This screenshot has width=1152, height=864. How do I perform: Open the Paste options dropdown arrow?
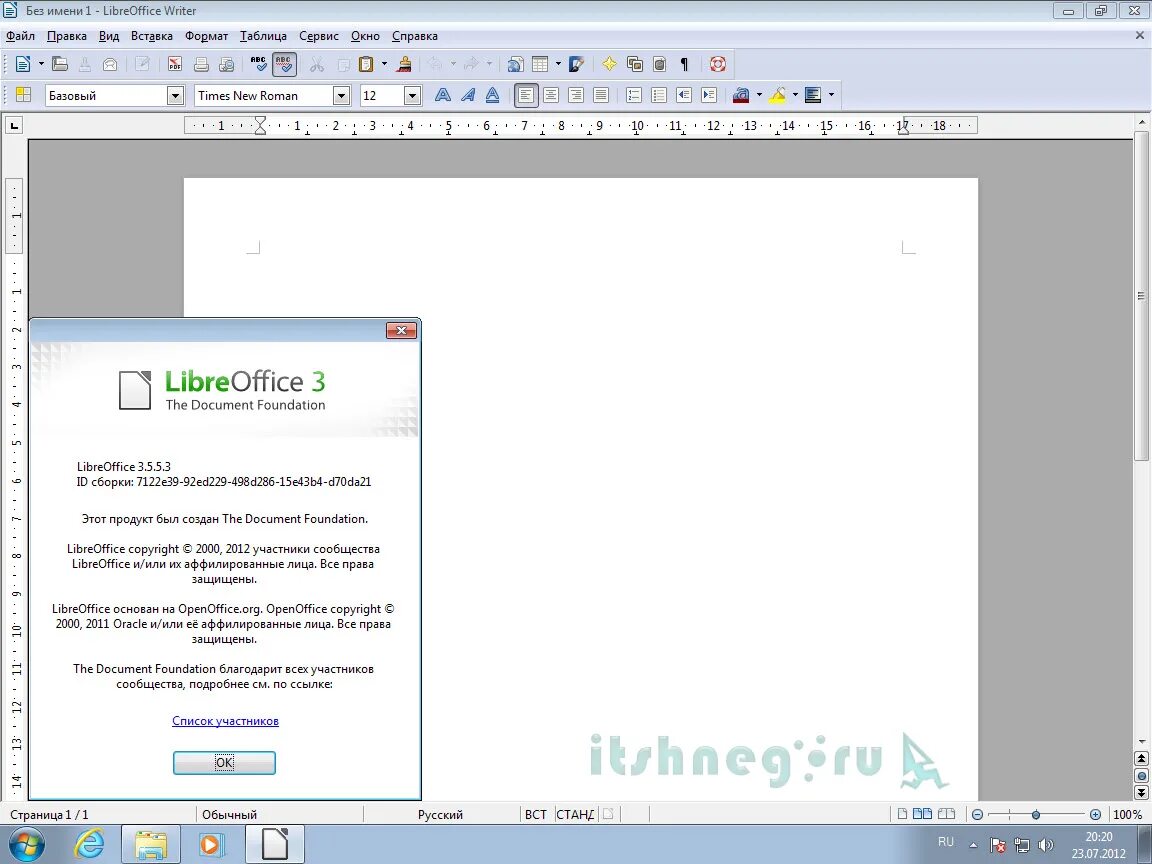click(384, 64)
